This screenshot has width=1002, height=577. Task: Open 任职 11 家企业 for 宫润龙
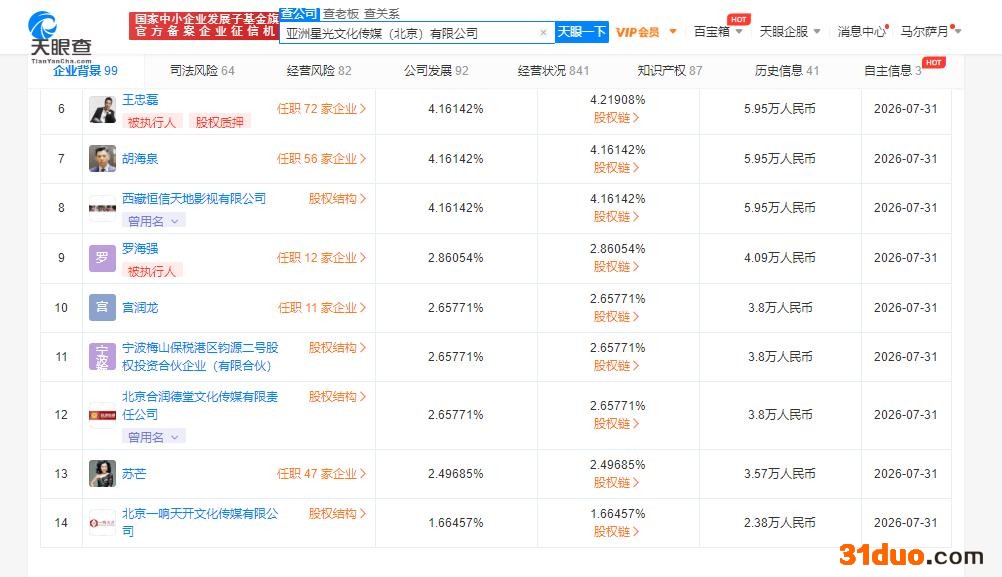[321, 308]
